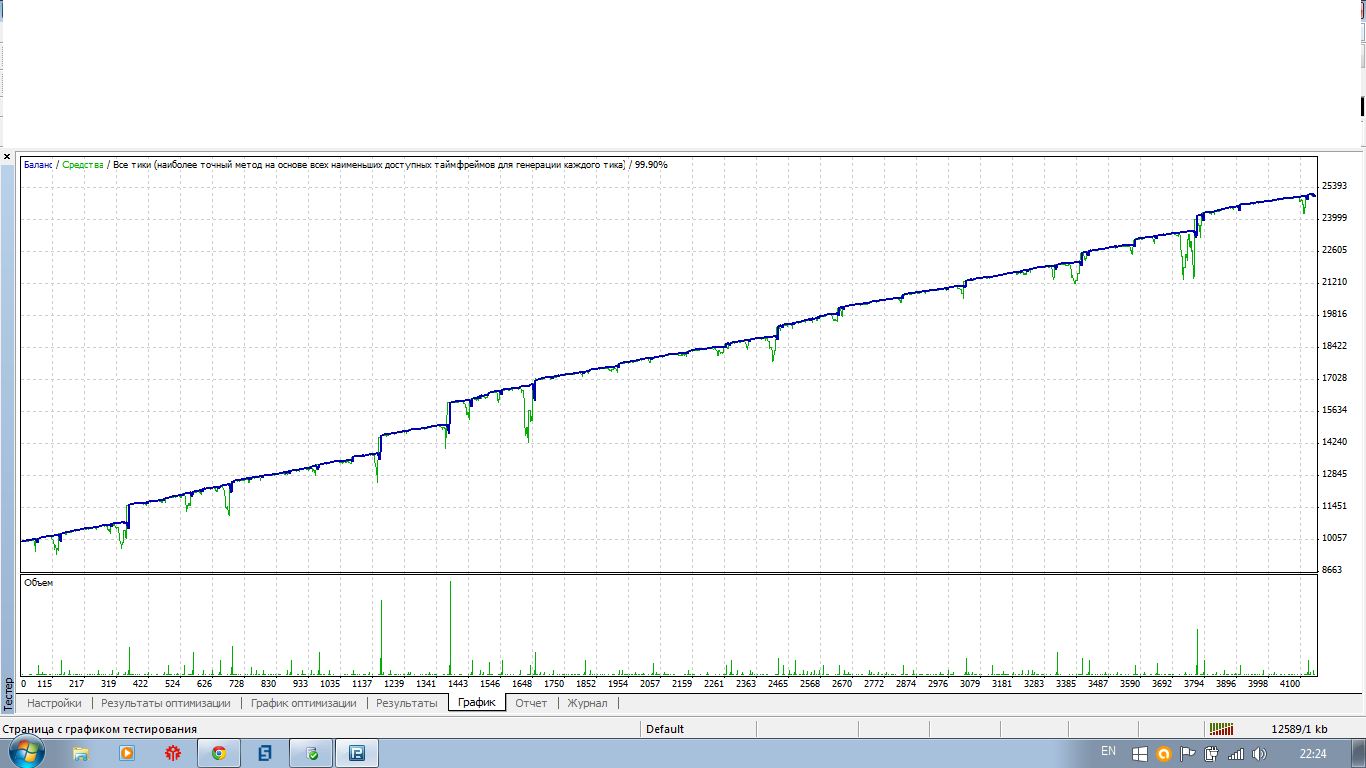This screenshot has height=768, width=1366.
Task: Click trade number 115 on horizontal axis
Action: click(44, 684)
